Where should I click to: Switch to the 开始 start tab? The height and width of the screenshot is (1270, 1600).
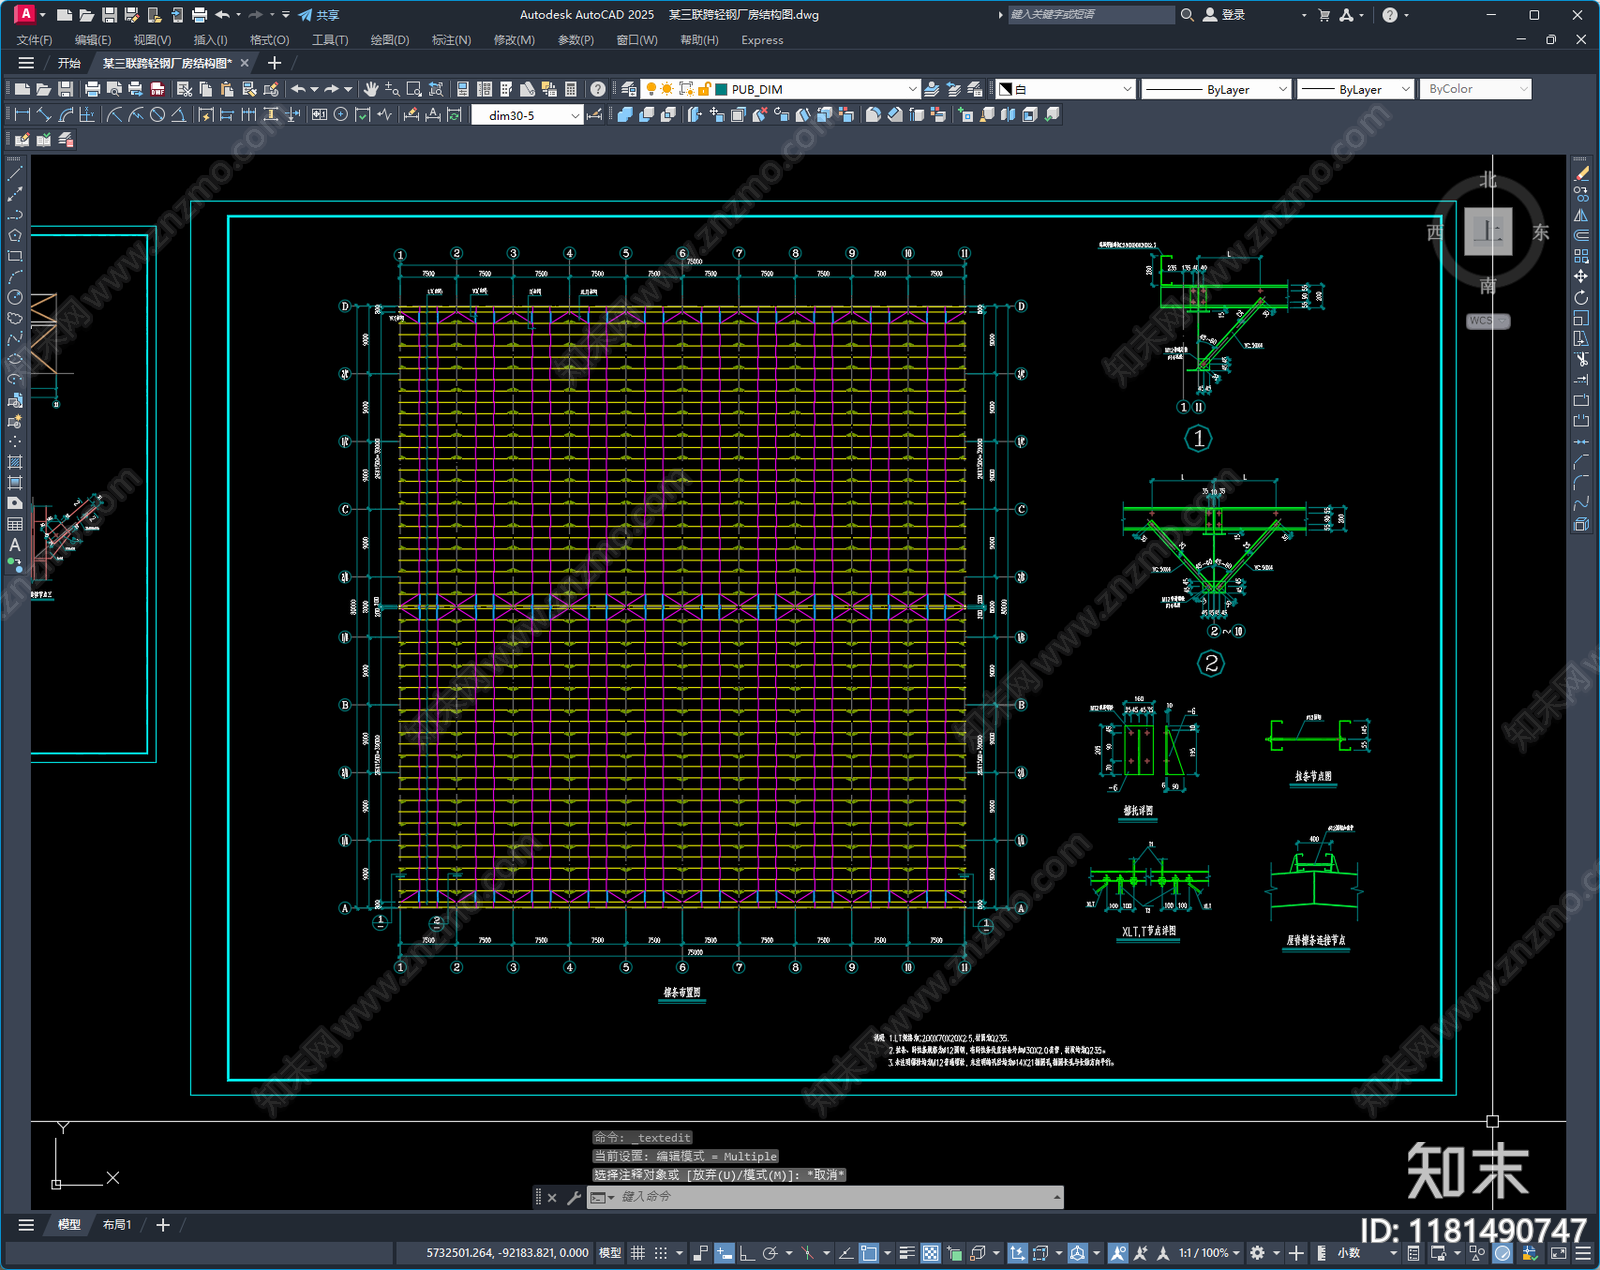69,63
